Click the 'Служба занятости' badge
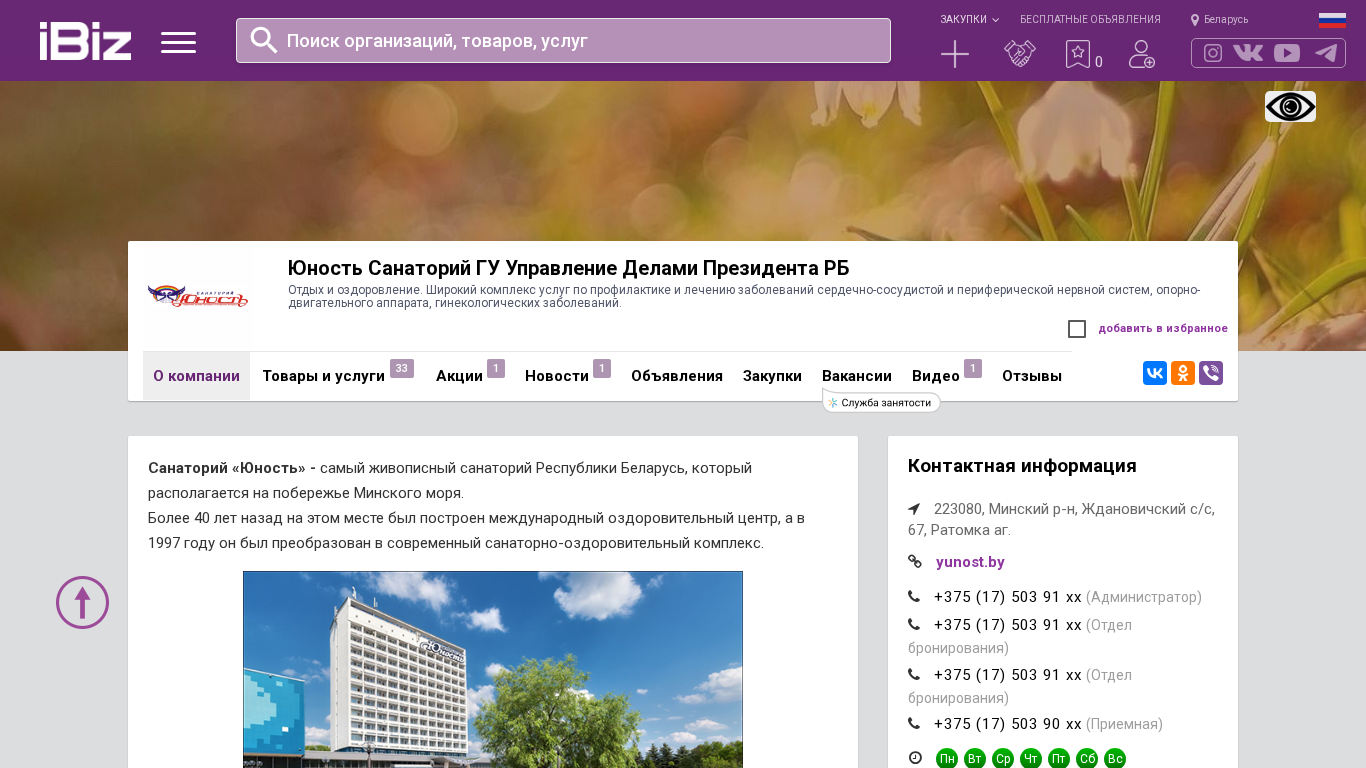Image resolution: width=1366 pixels, height=768 pixels. click(x=881, y=402)
